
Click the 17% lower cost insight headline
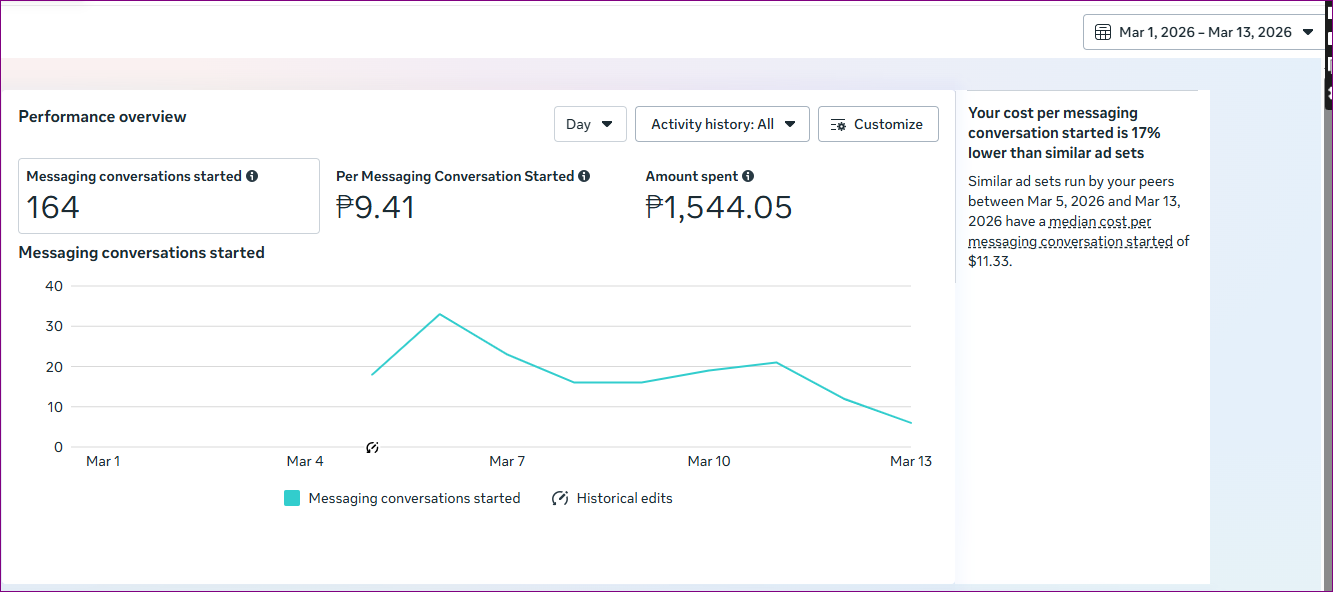pyautogui.click(x=1064, y=133)
